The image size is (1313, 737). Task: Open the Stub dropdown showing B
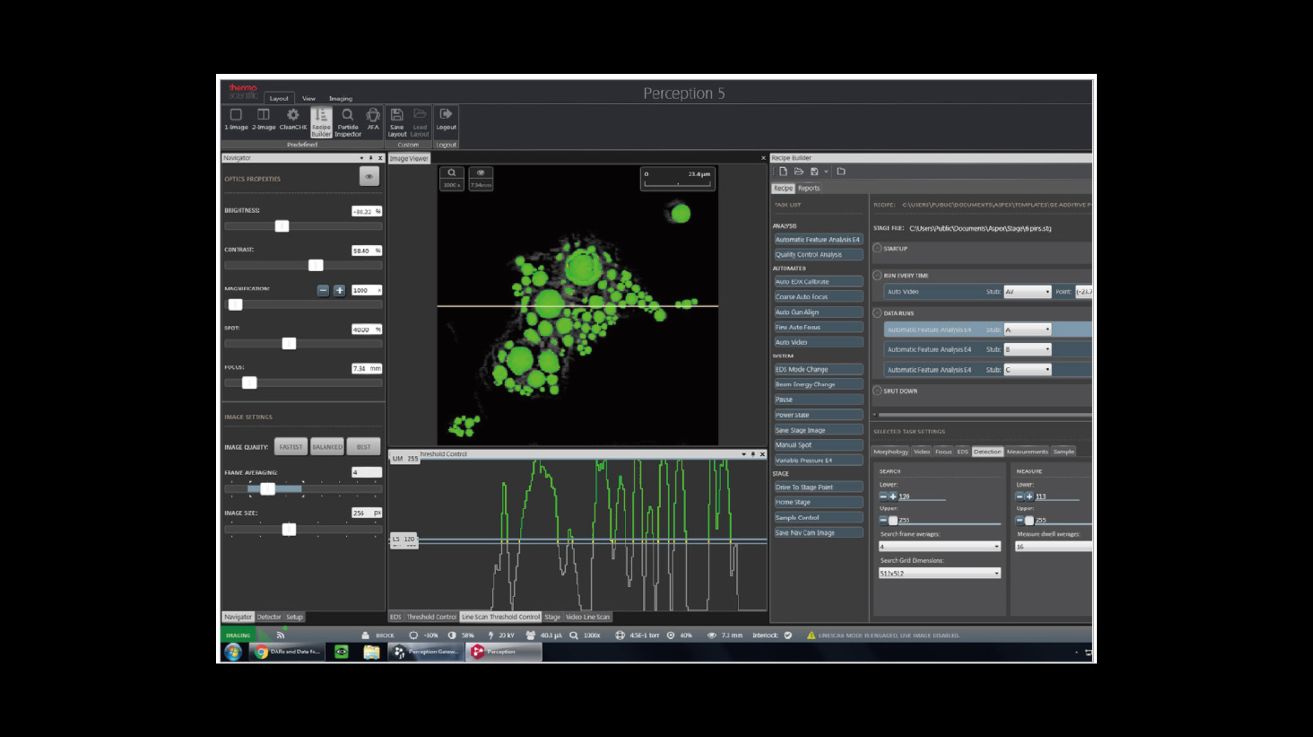[x=1027, y=349]
